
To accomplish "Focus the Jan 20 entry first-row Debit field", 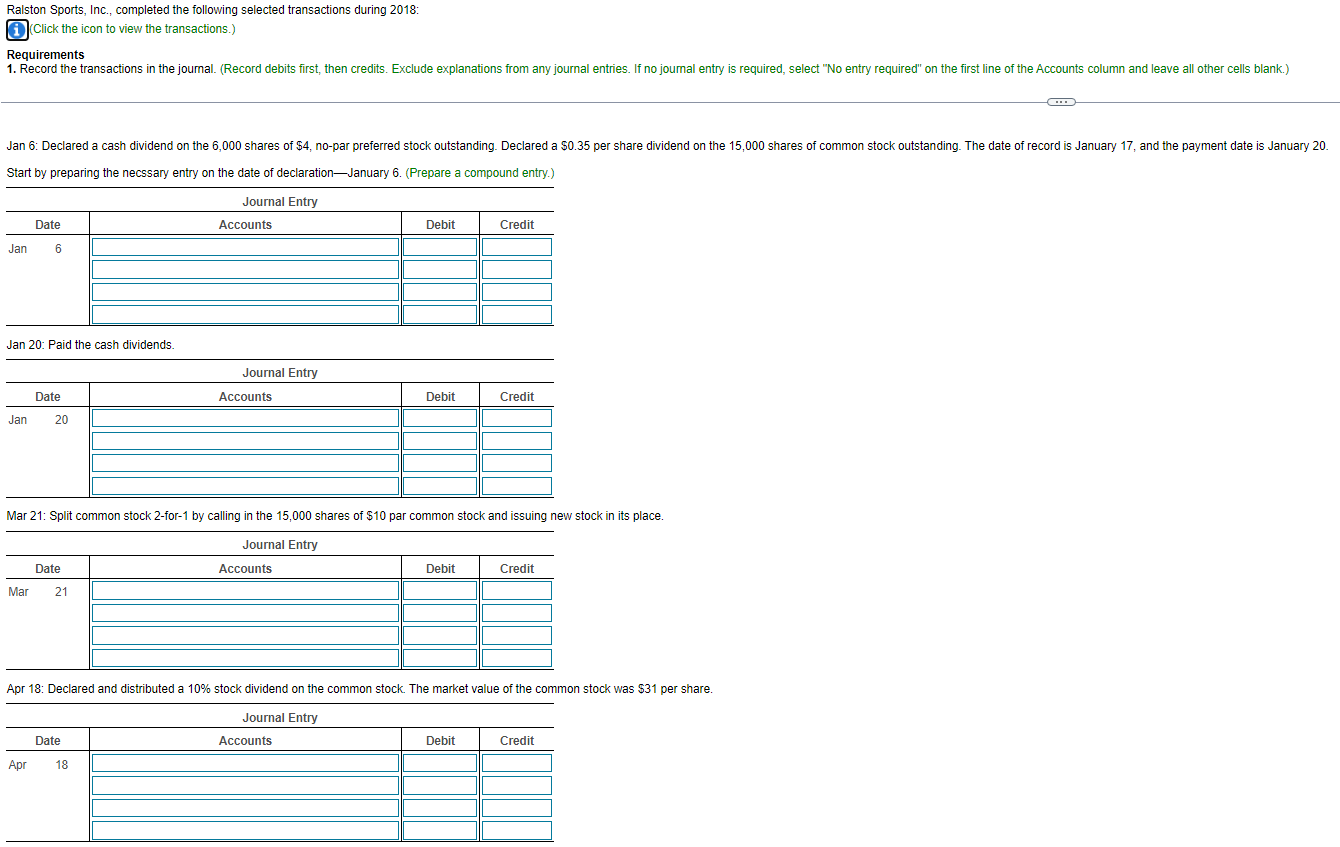I will [440, 419].
